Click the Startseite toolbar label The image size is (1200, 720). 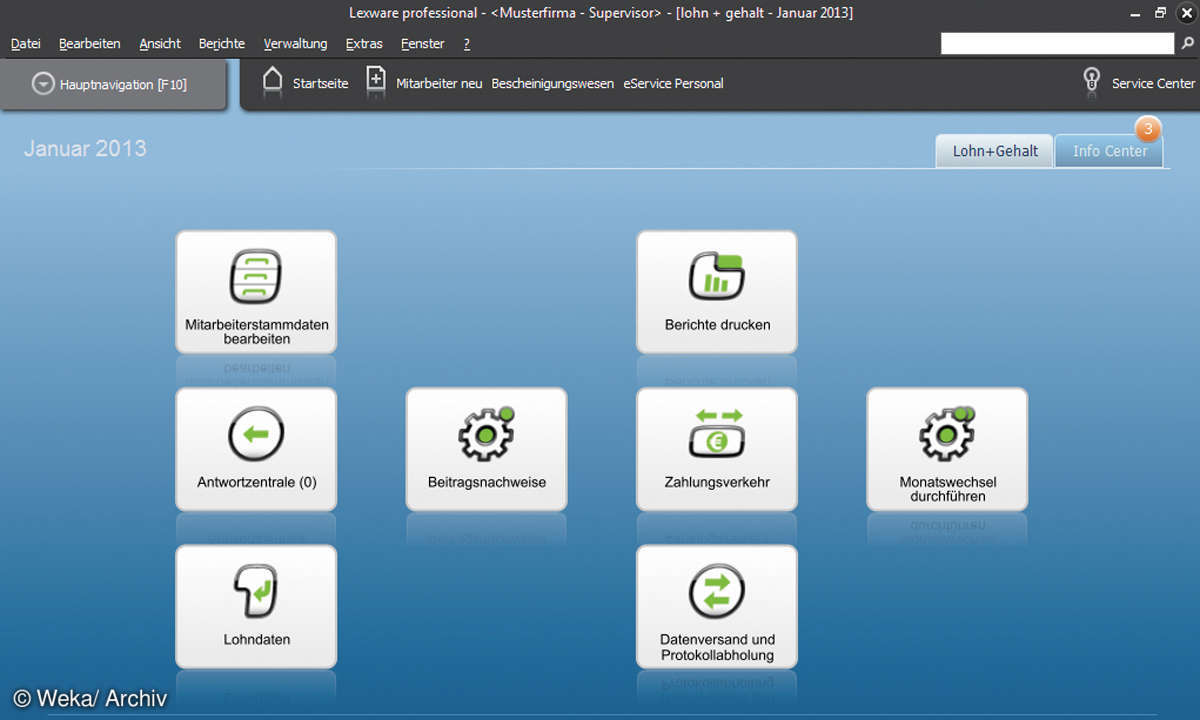point(321,84)
